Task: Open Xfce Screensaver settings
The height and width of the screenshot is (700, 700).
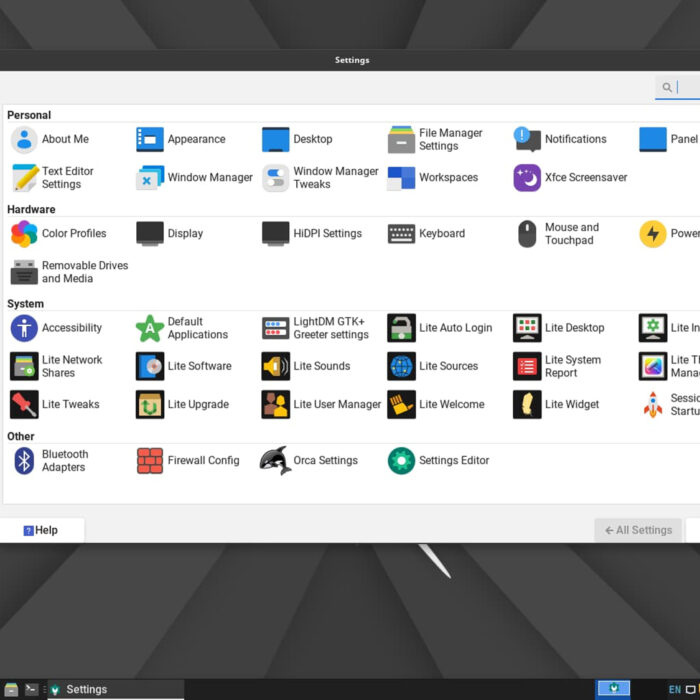Action: [570, 178]
